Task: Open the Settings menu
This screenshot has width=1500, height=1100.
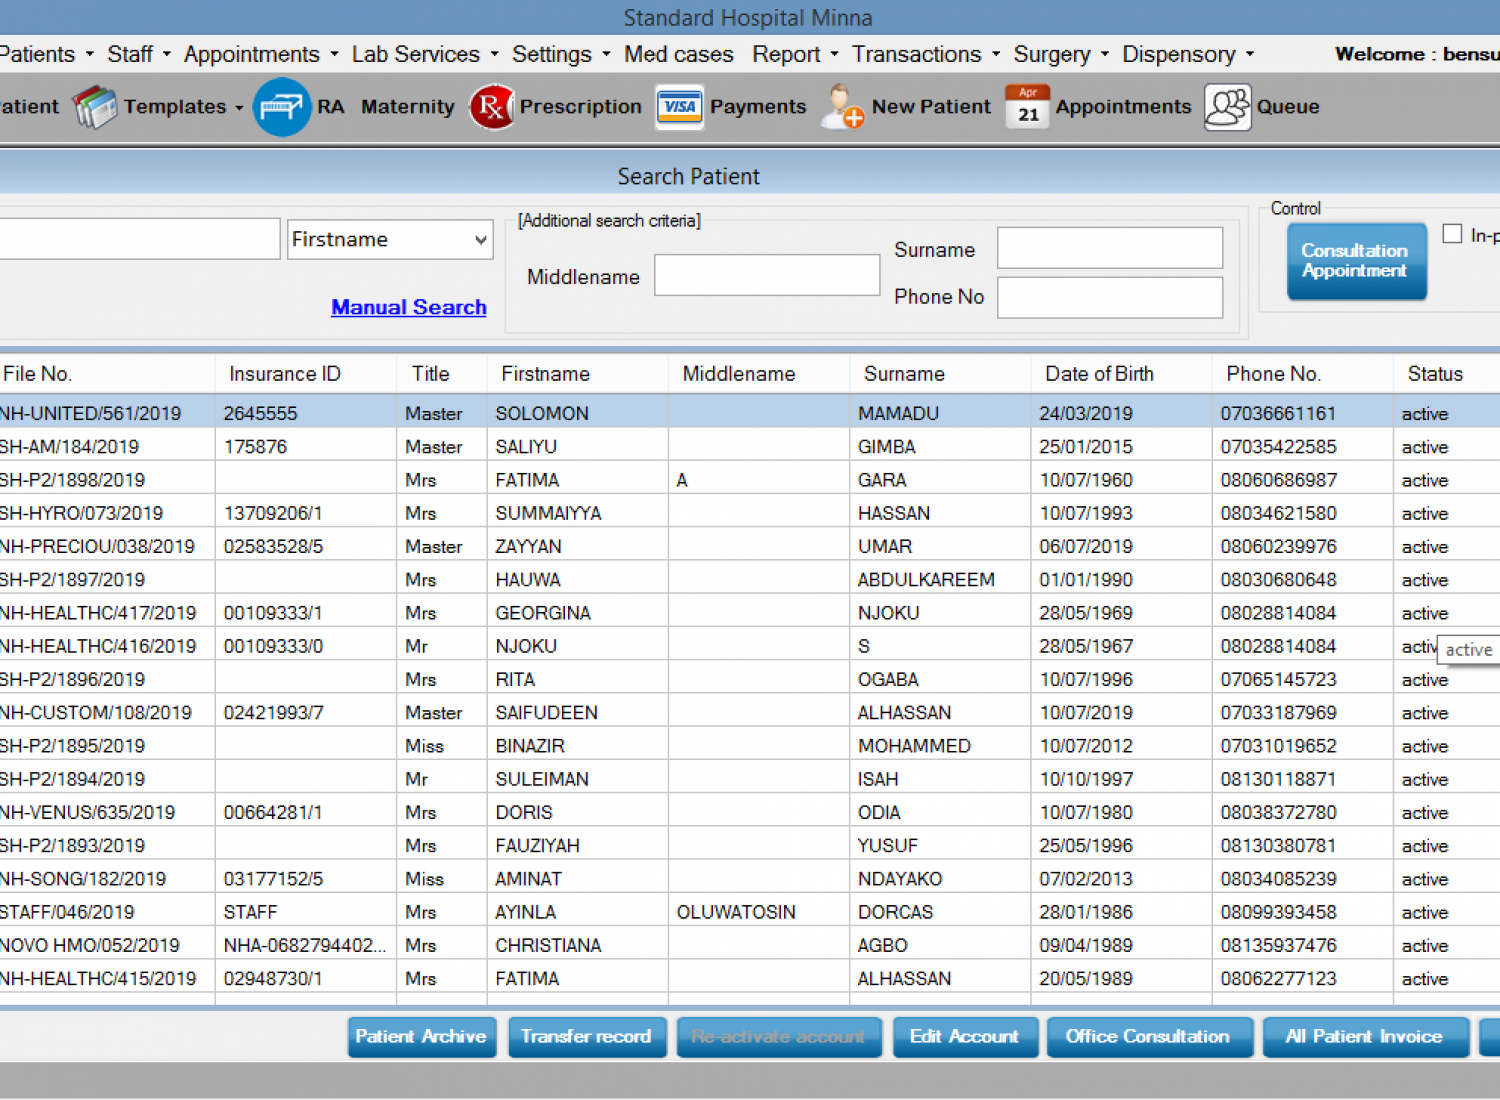Action: point(552,55)
